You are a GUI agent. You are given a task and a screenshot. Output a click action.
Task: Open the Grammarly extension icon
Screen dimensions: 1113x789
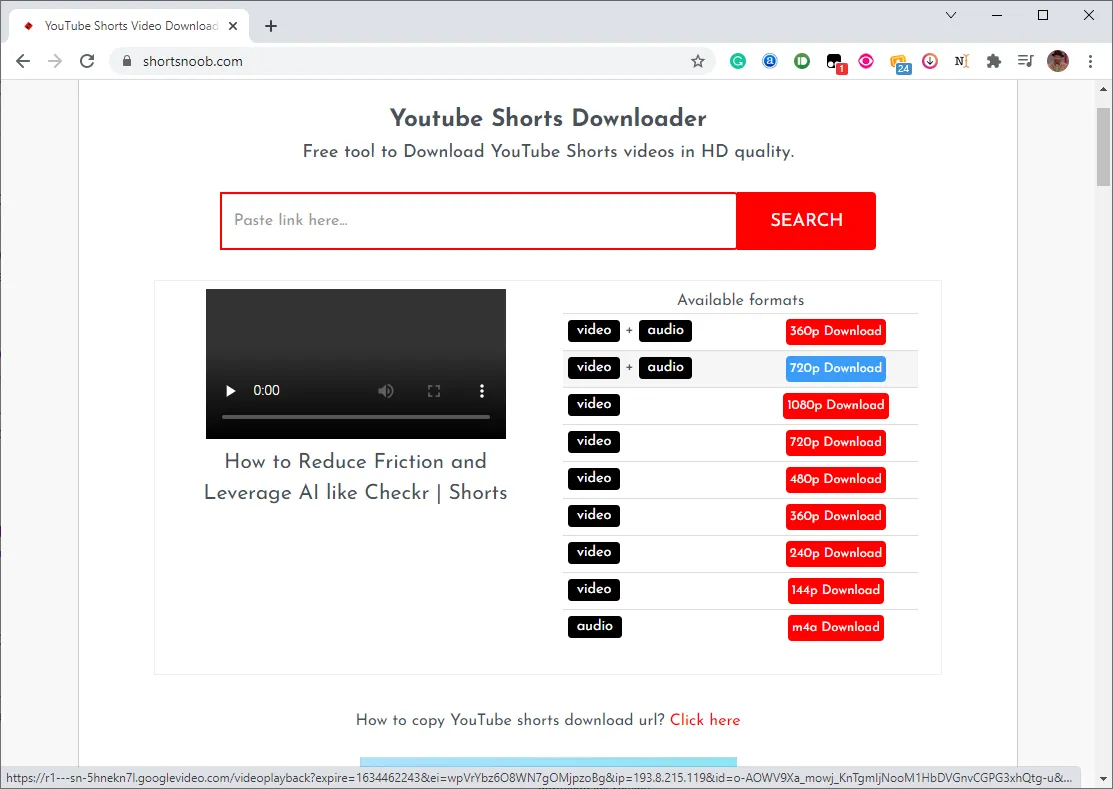click(x=738, y=61)
